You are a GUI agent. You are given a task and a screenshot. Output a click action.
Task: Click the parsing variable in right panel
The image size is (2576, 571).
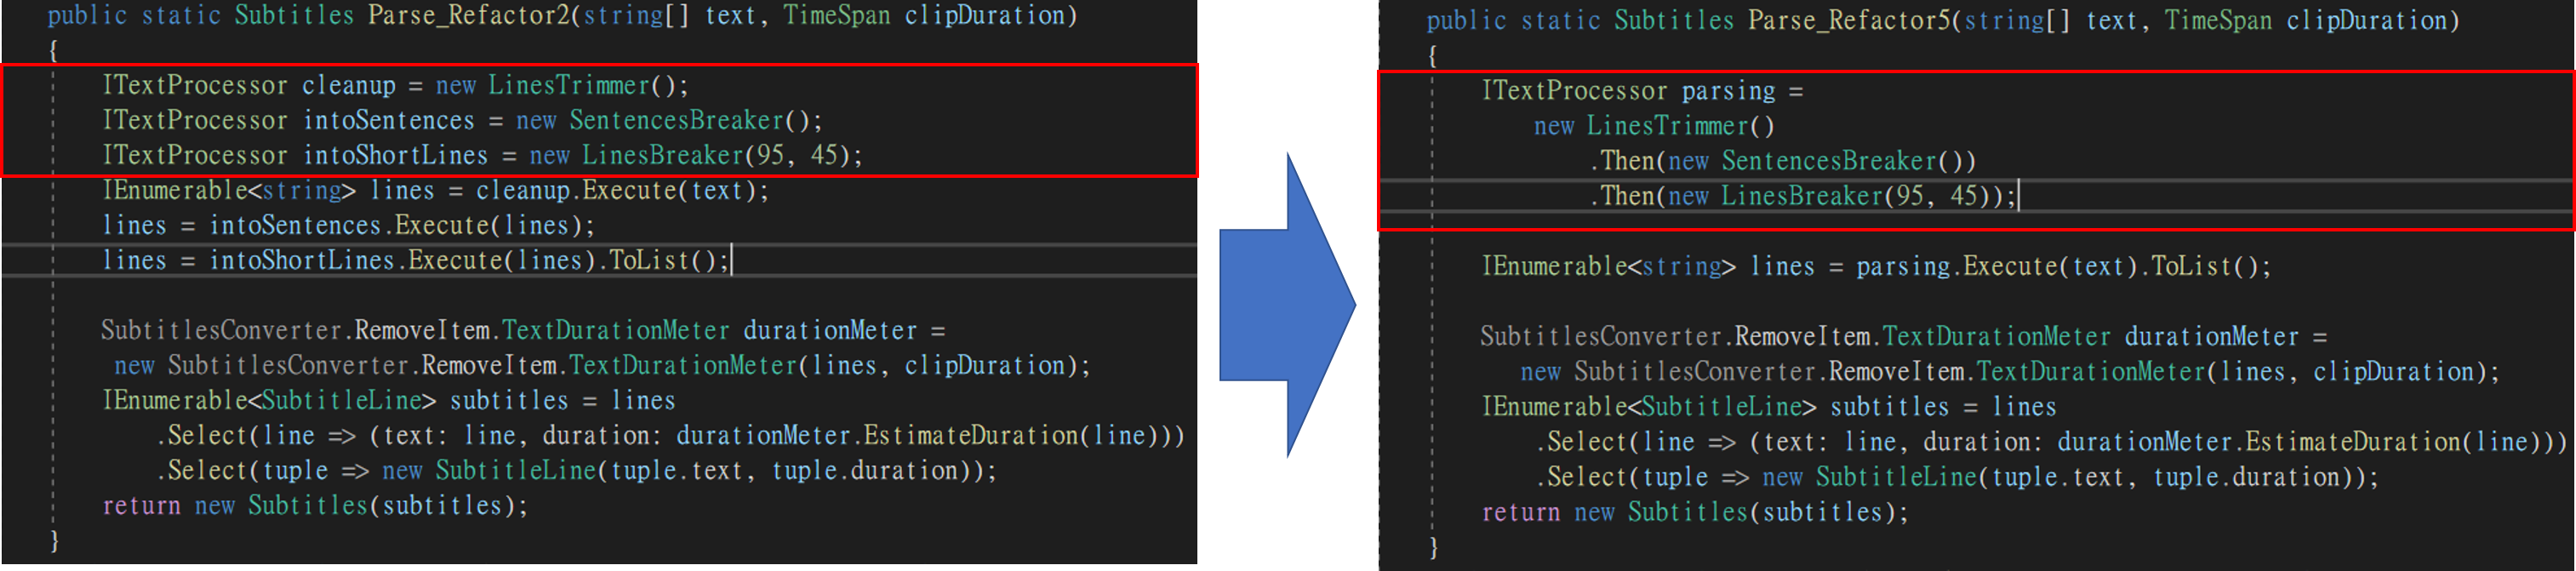1728,91
